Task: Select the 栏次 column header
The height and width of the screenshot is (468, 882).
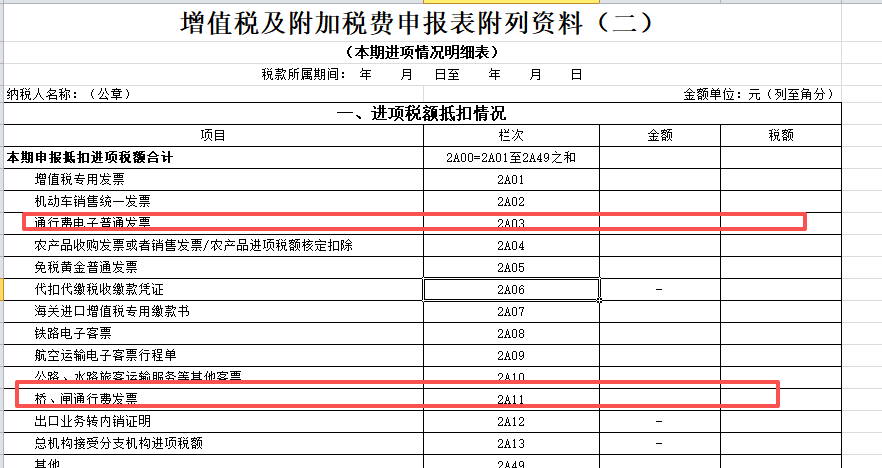Action: 511,136
